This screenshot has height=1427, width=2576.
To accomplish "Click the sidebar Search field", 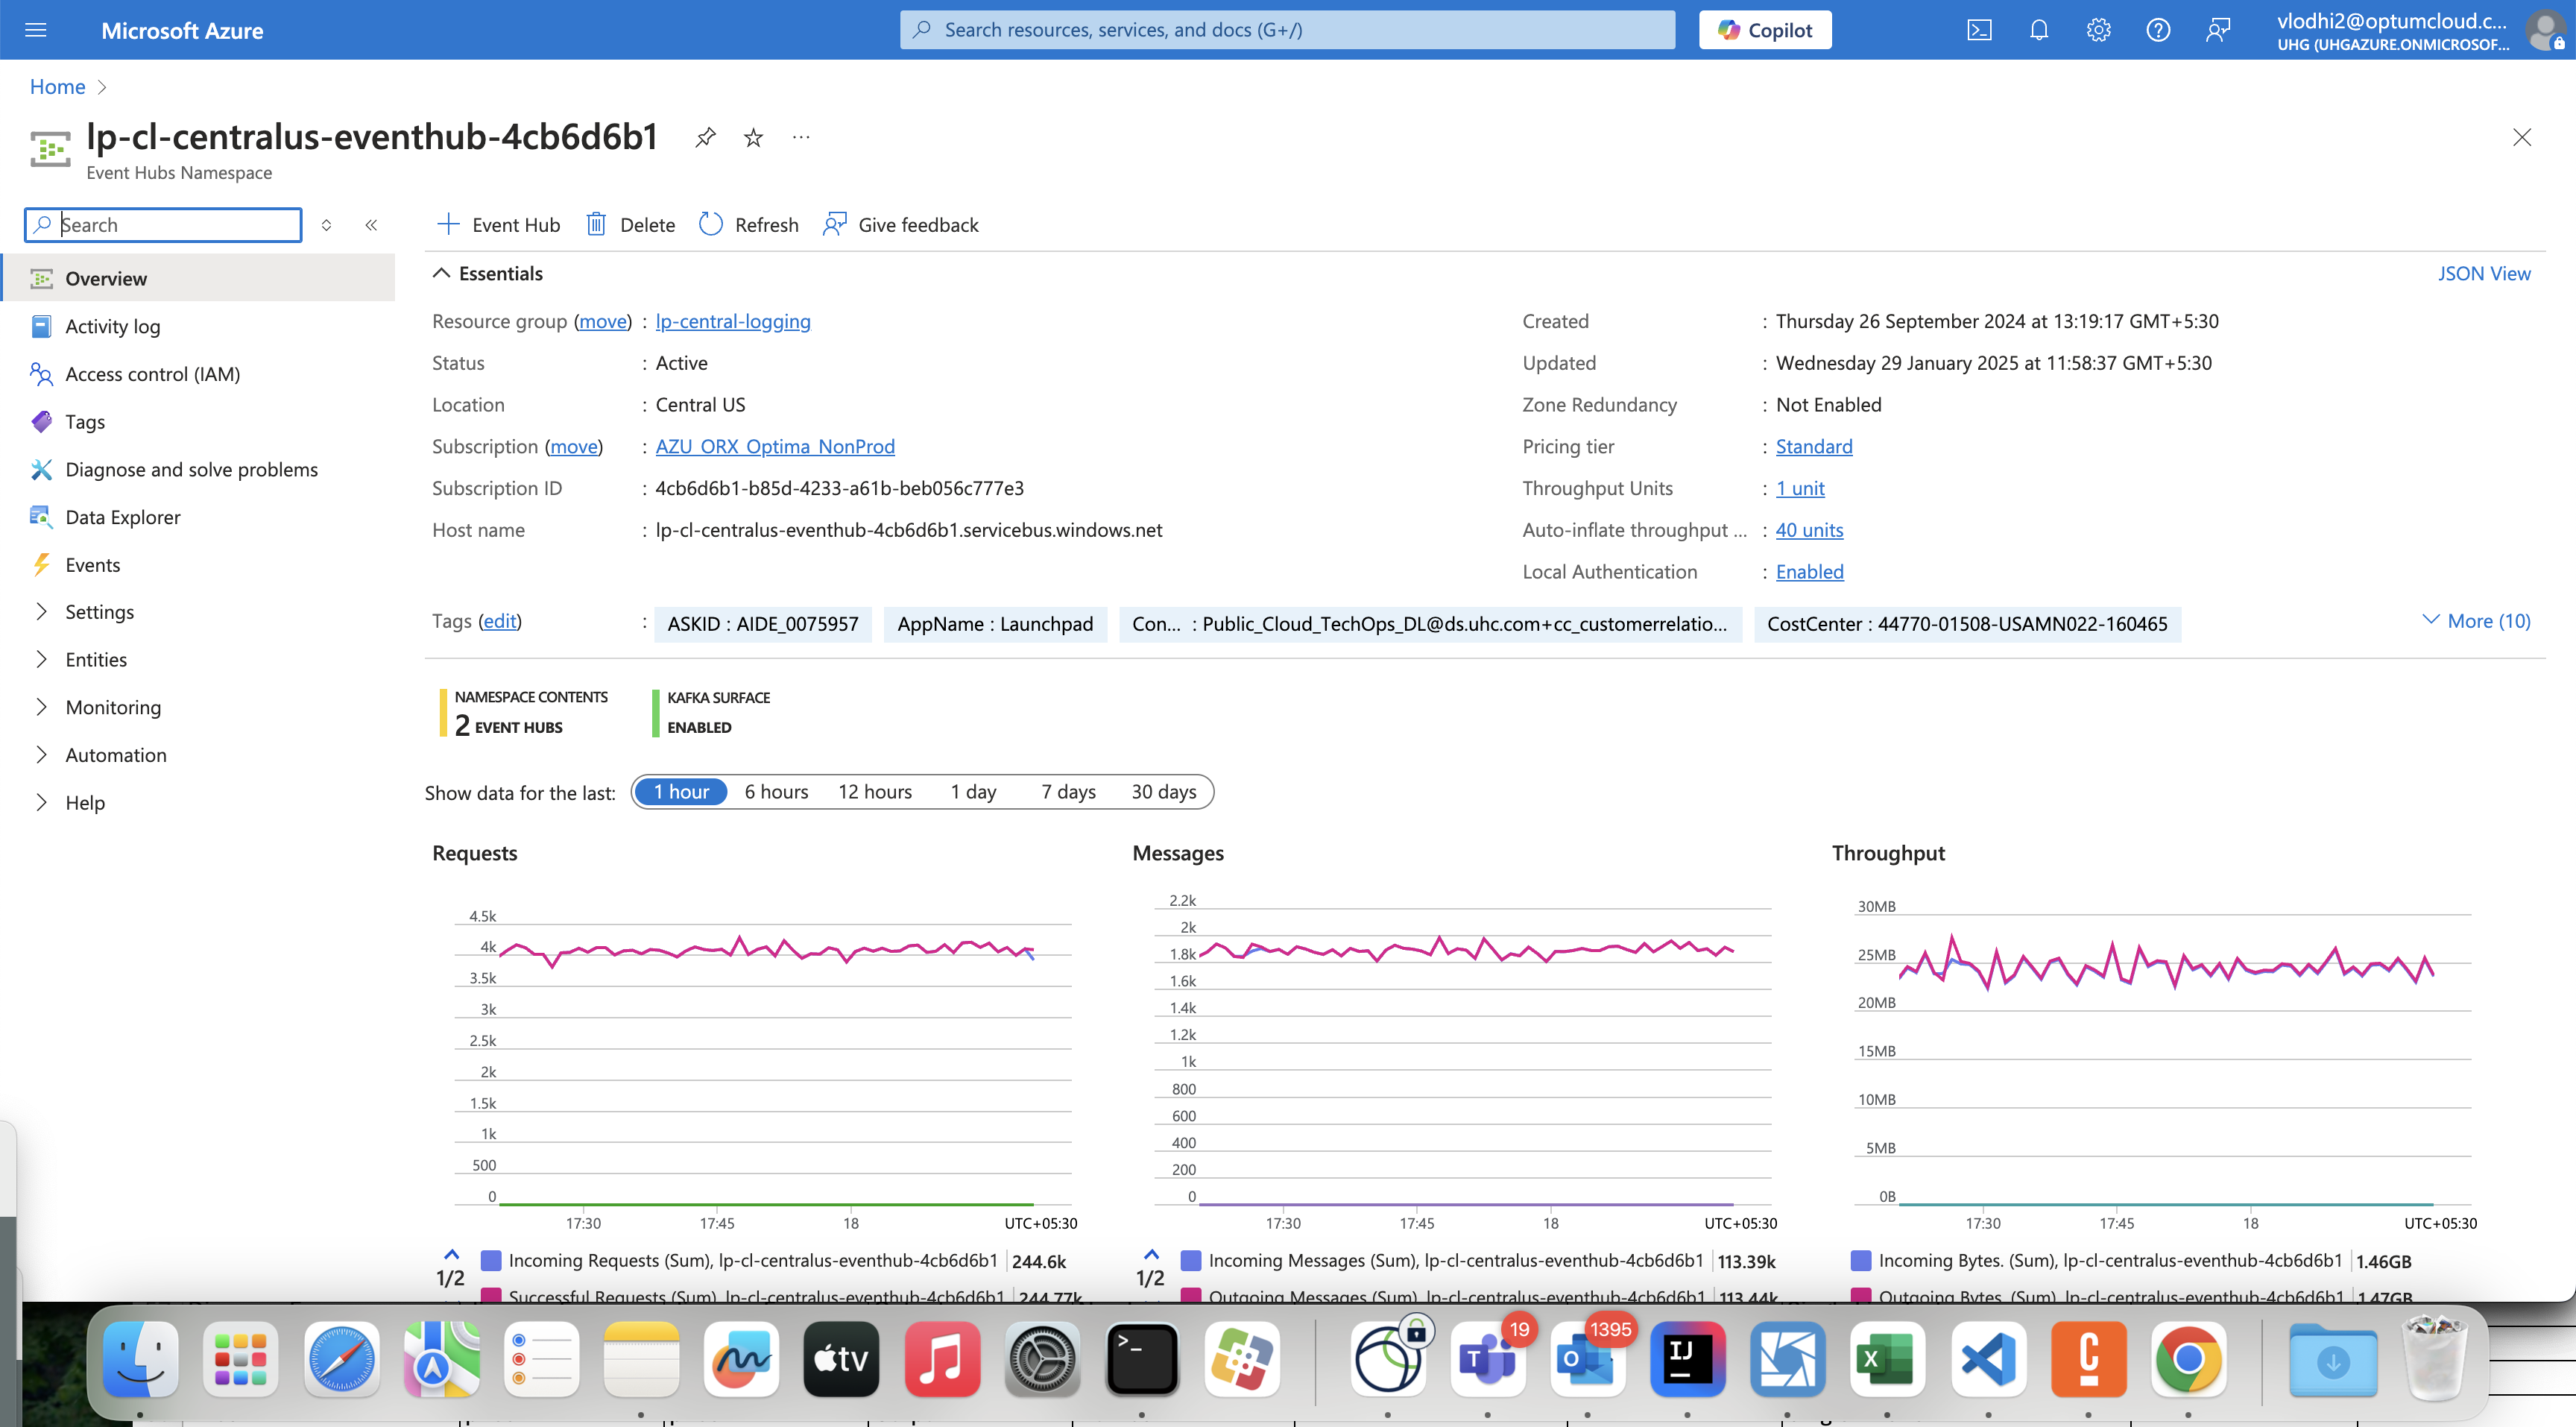I will click(163, 225).
